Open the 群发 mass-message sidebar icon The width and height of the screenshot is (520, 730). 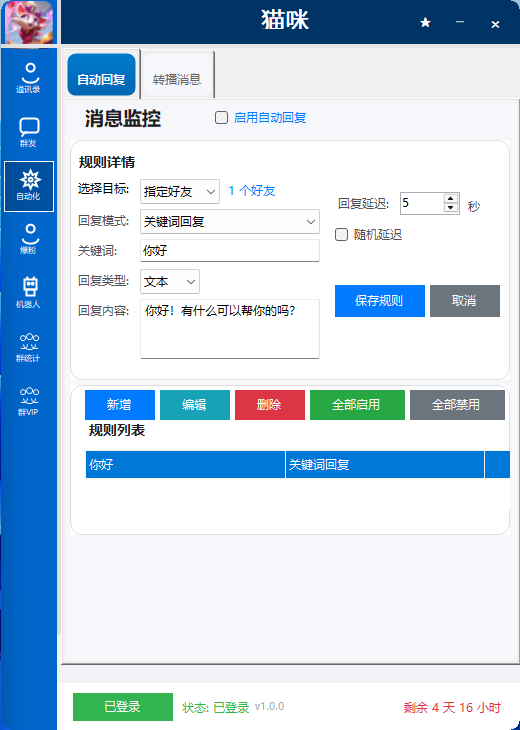[29, 132]
